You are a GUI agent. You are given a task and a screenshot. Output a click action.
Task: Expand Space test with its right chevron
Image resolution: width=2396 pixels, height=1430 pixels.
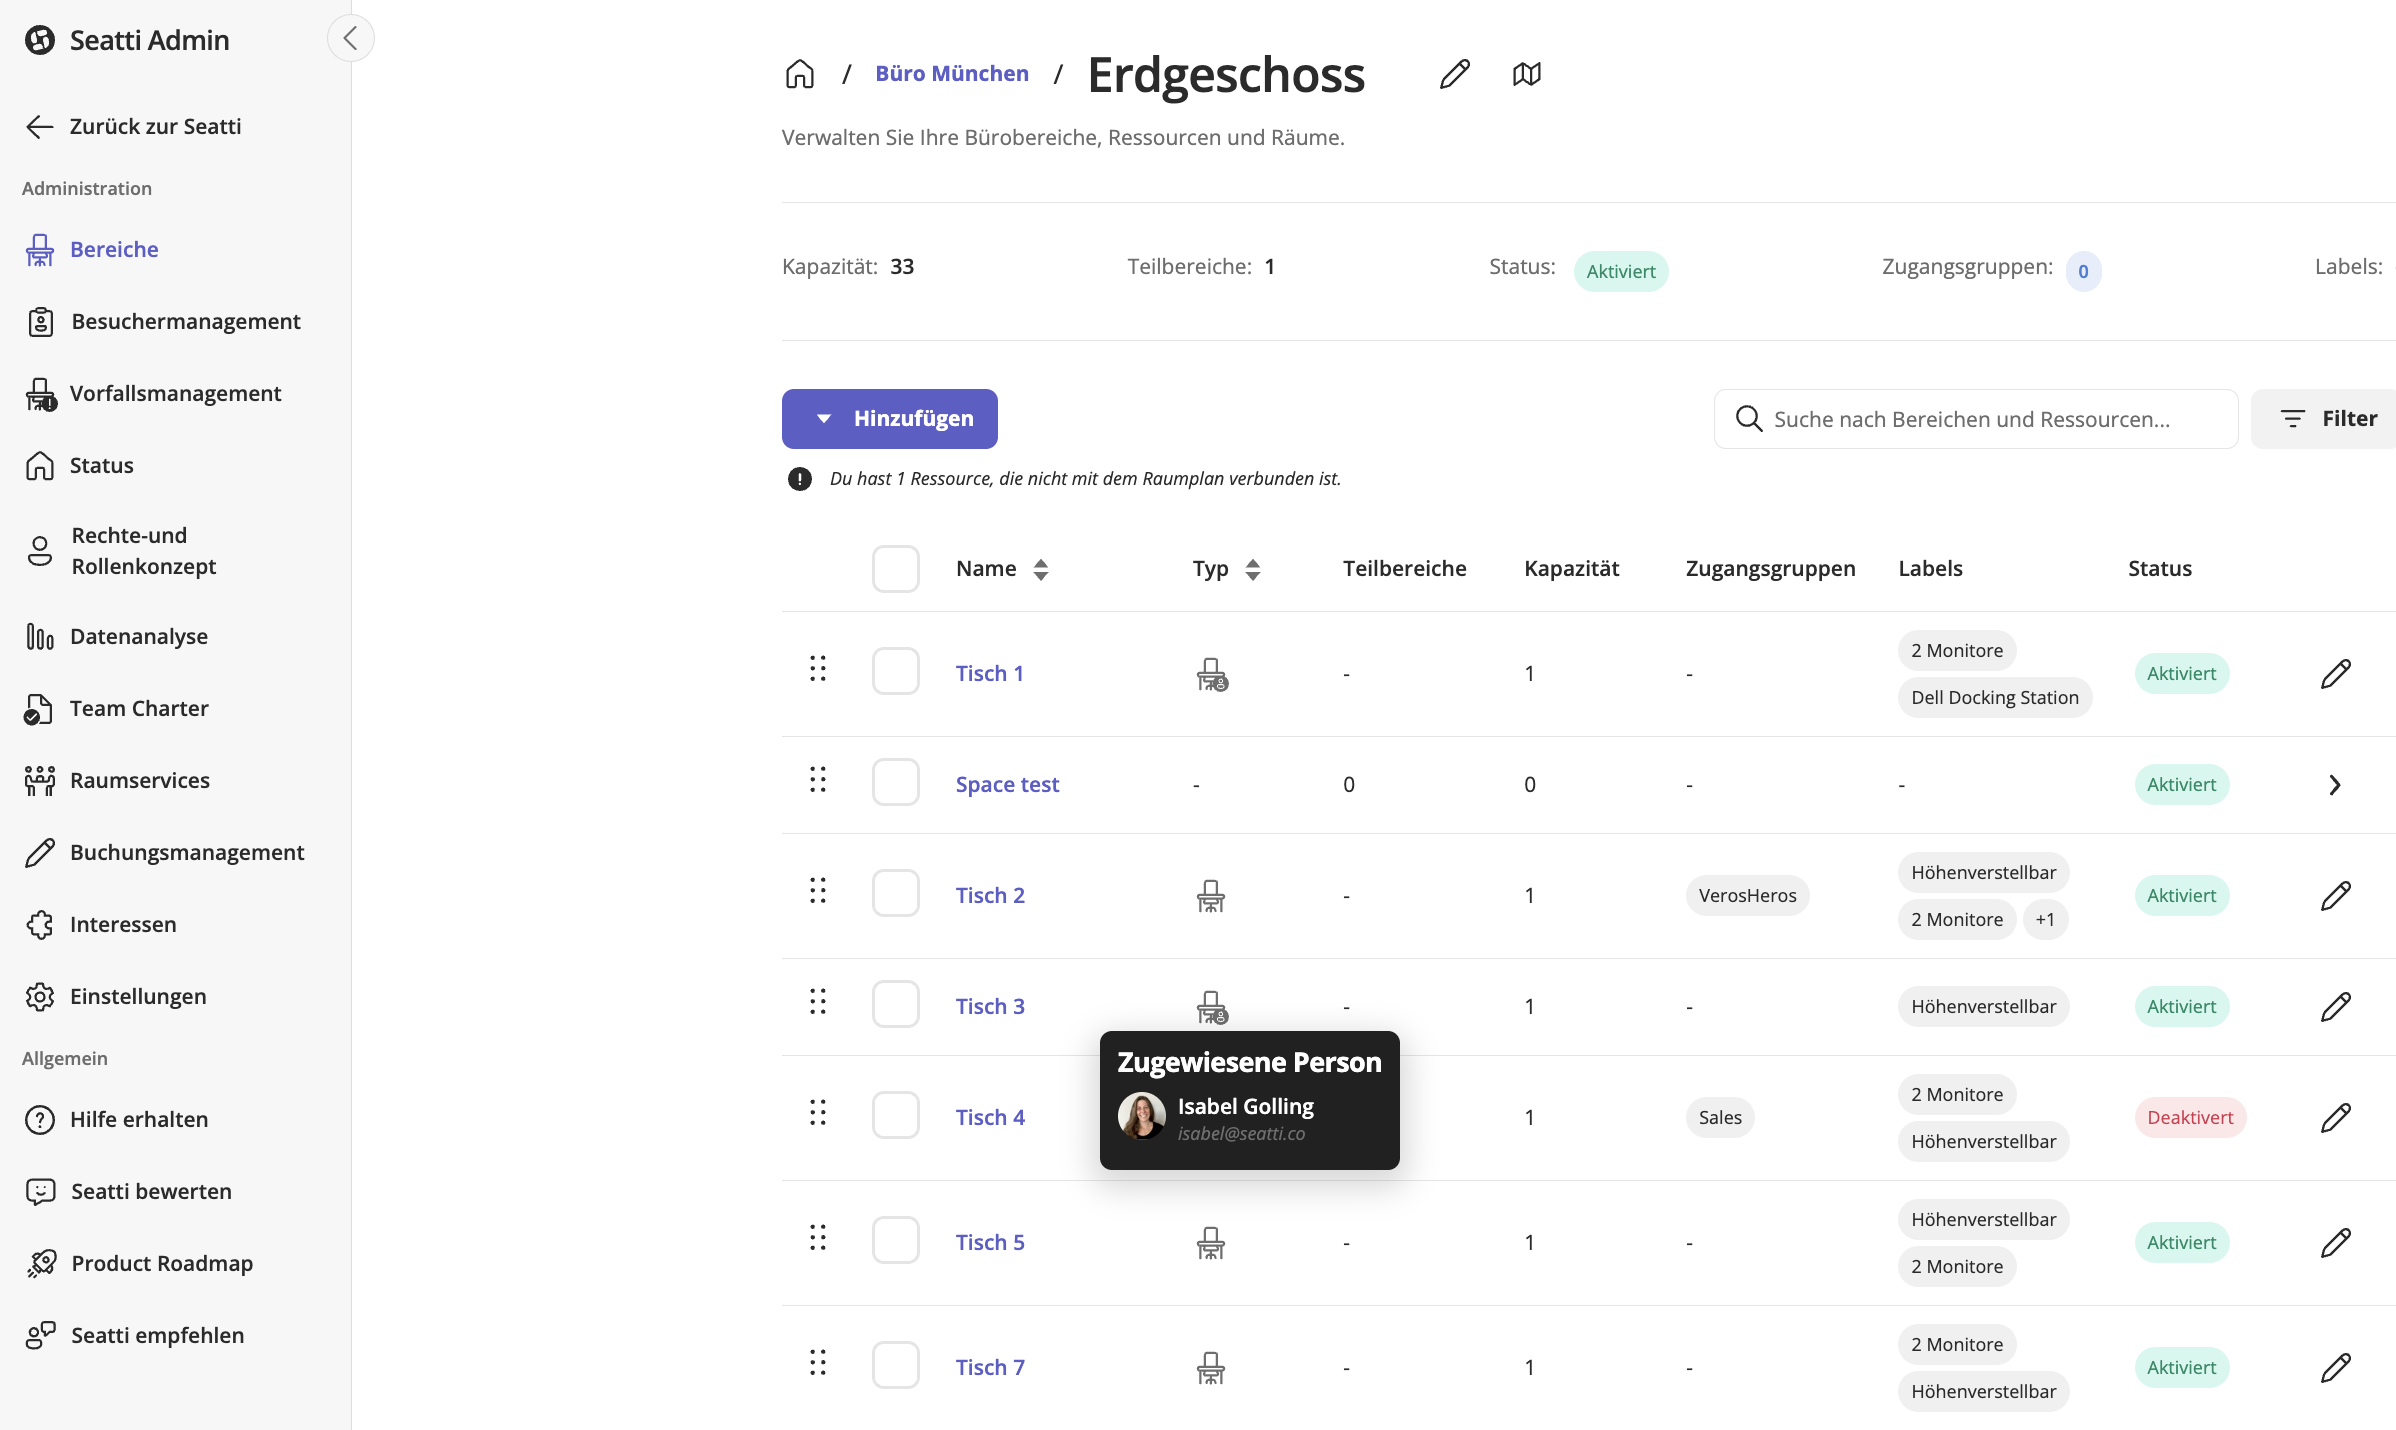(x=2334, y=785)
